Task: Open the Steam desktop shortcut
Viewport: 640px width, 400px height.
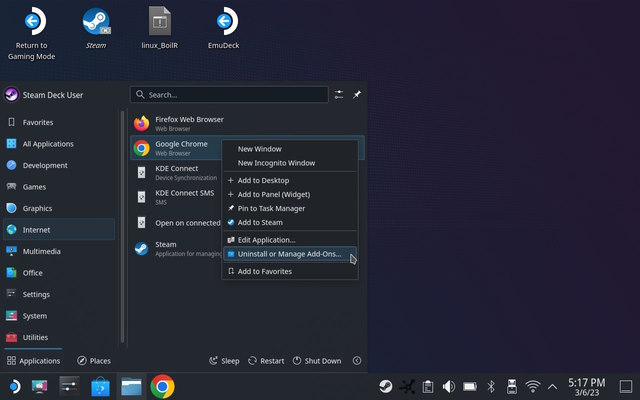Action: pos(96,29)
